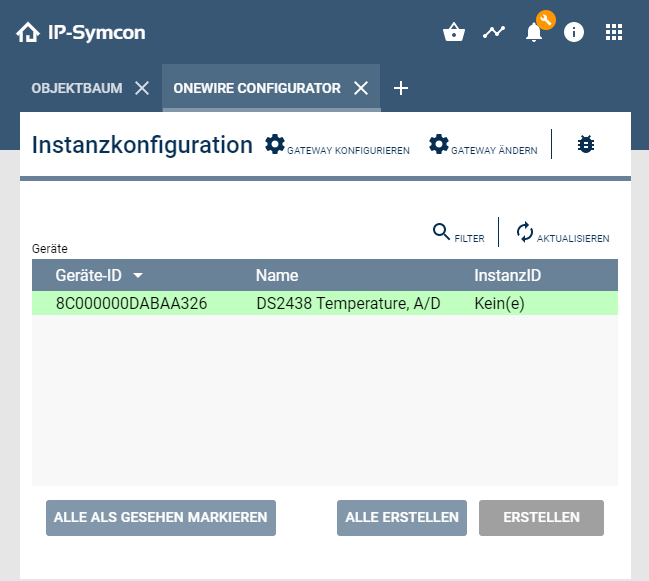Image resolution: width=649 pixels, height=581 pixels.
Task: Open the Filter search tool
Action: [442, 232]
